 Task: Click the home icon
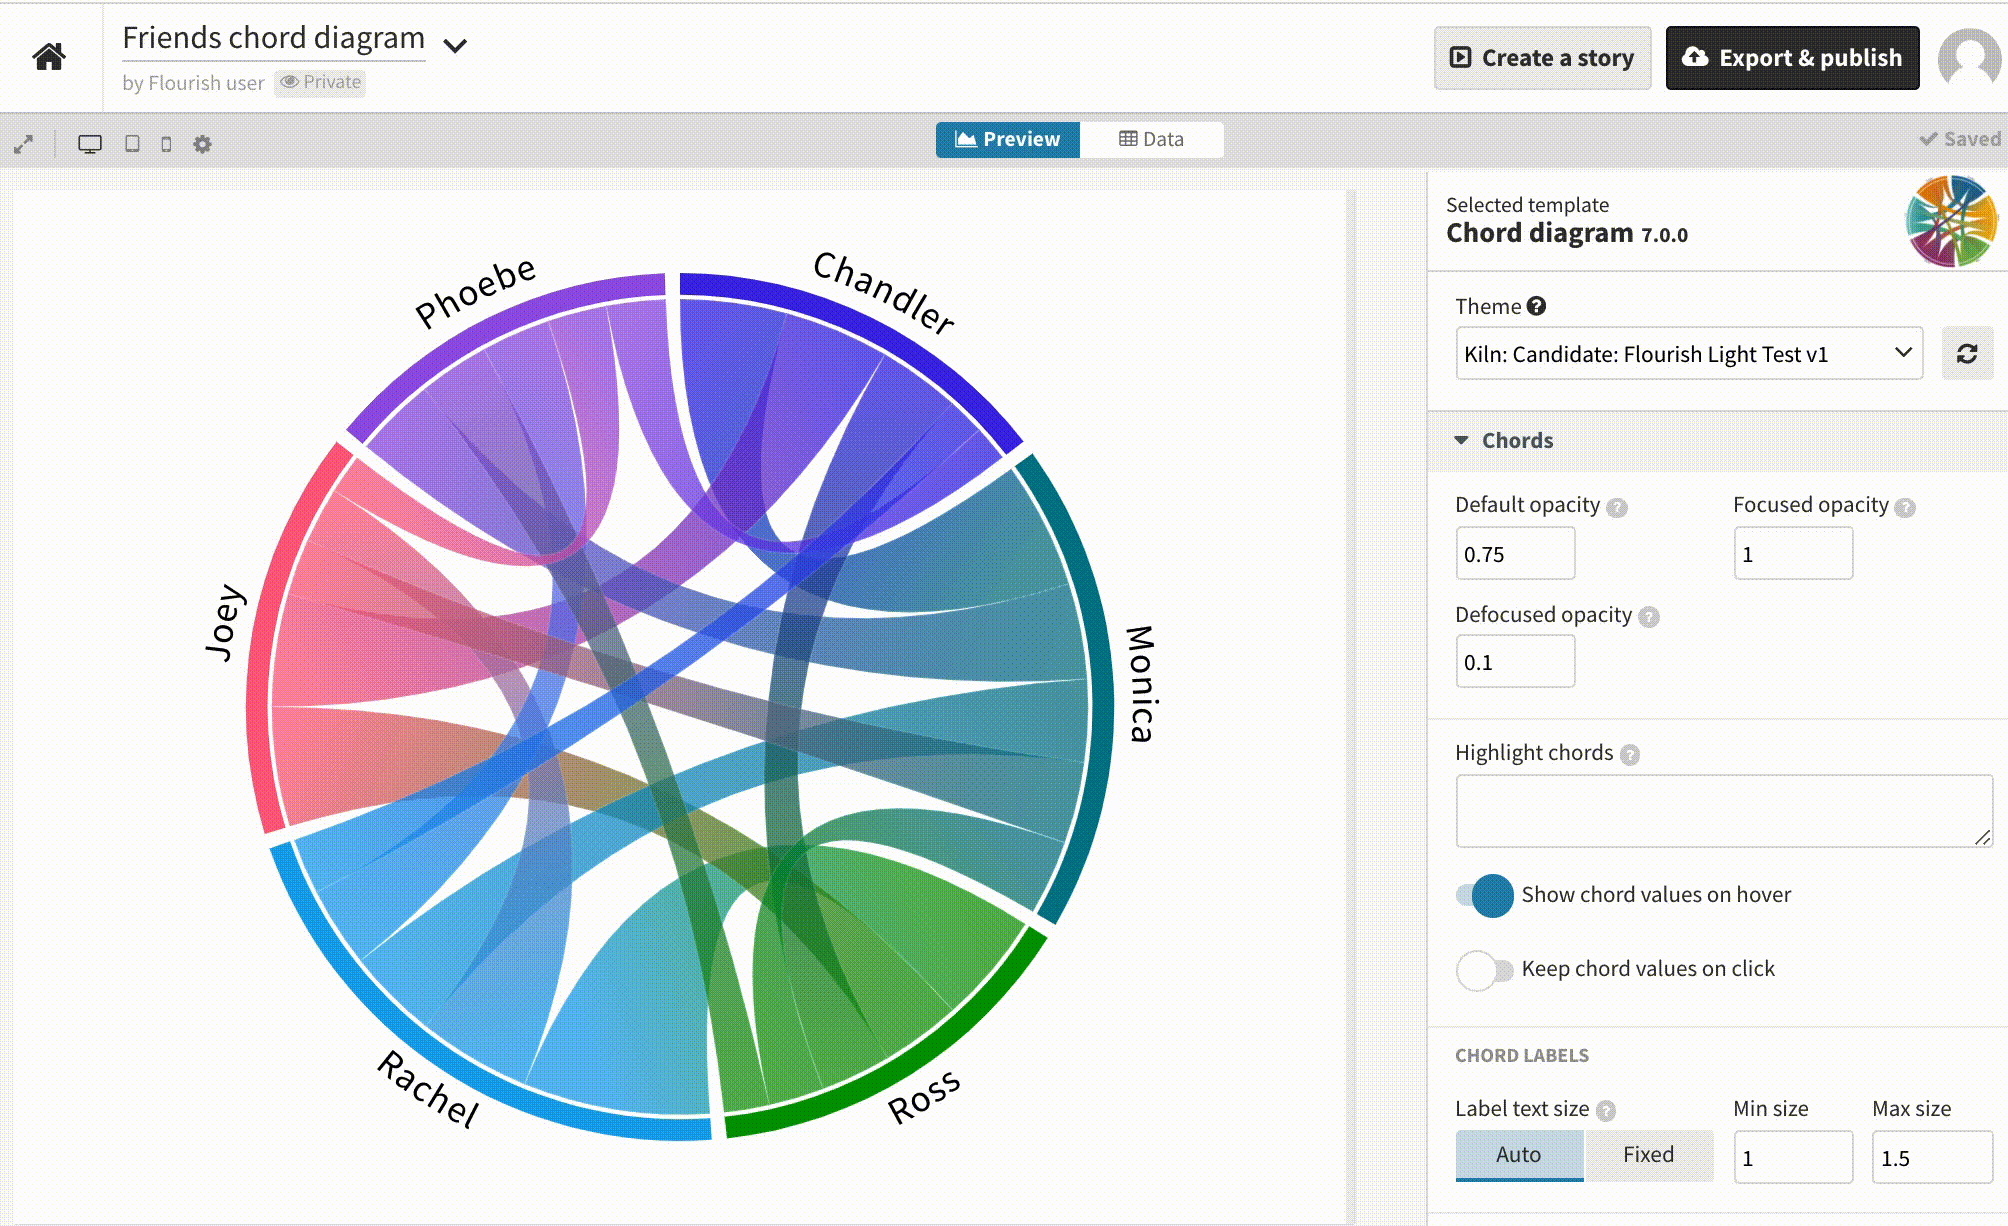(x=48, y=57)
